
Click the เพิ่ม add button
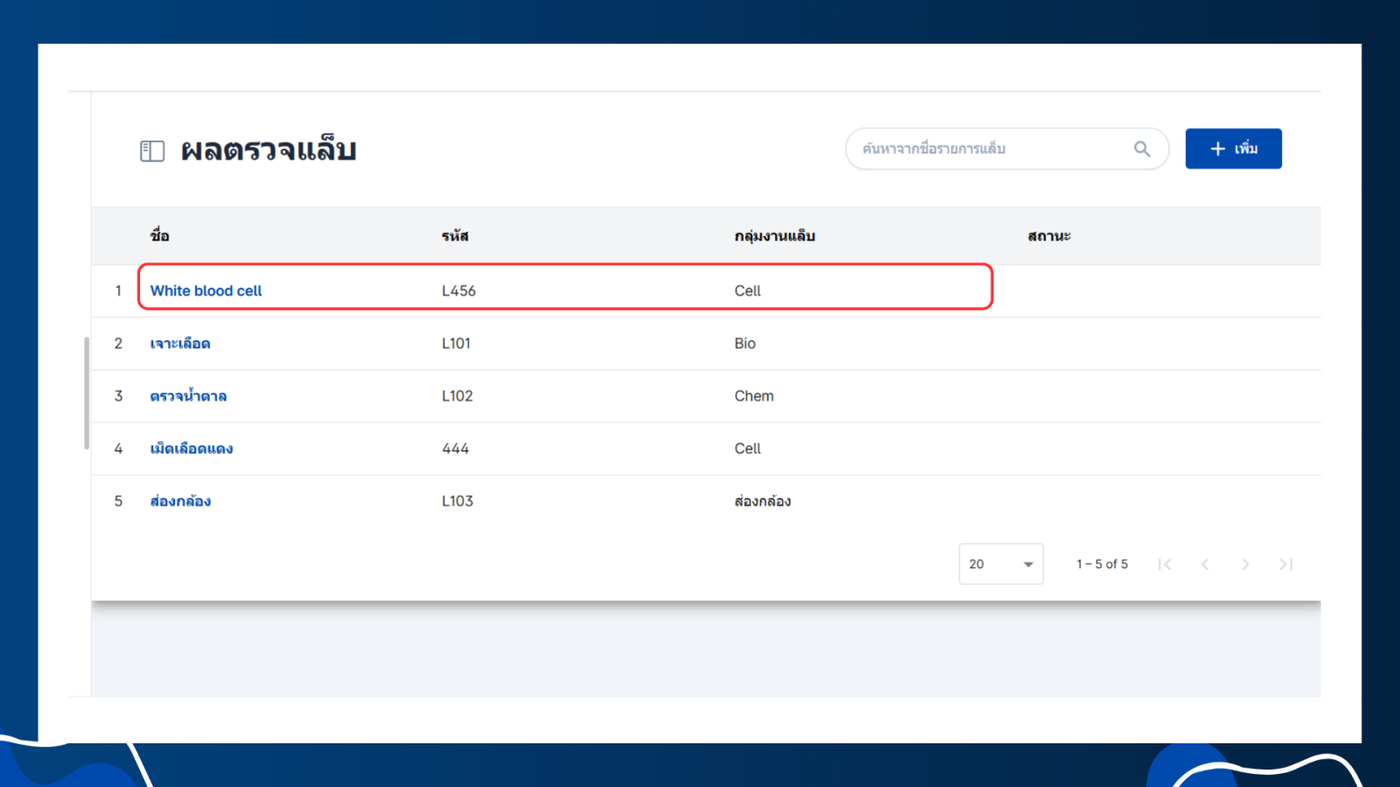coord(1233,149)
